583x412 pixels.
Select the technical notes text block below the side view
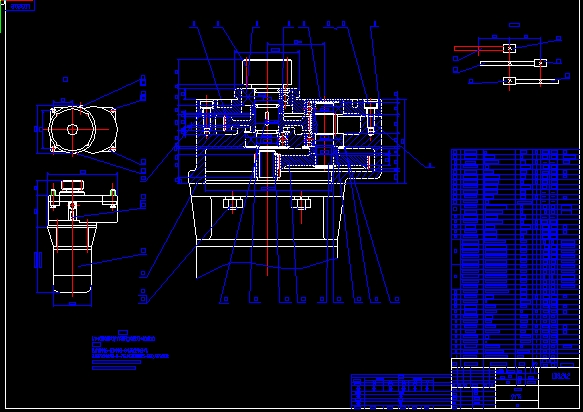click(130, 350)
